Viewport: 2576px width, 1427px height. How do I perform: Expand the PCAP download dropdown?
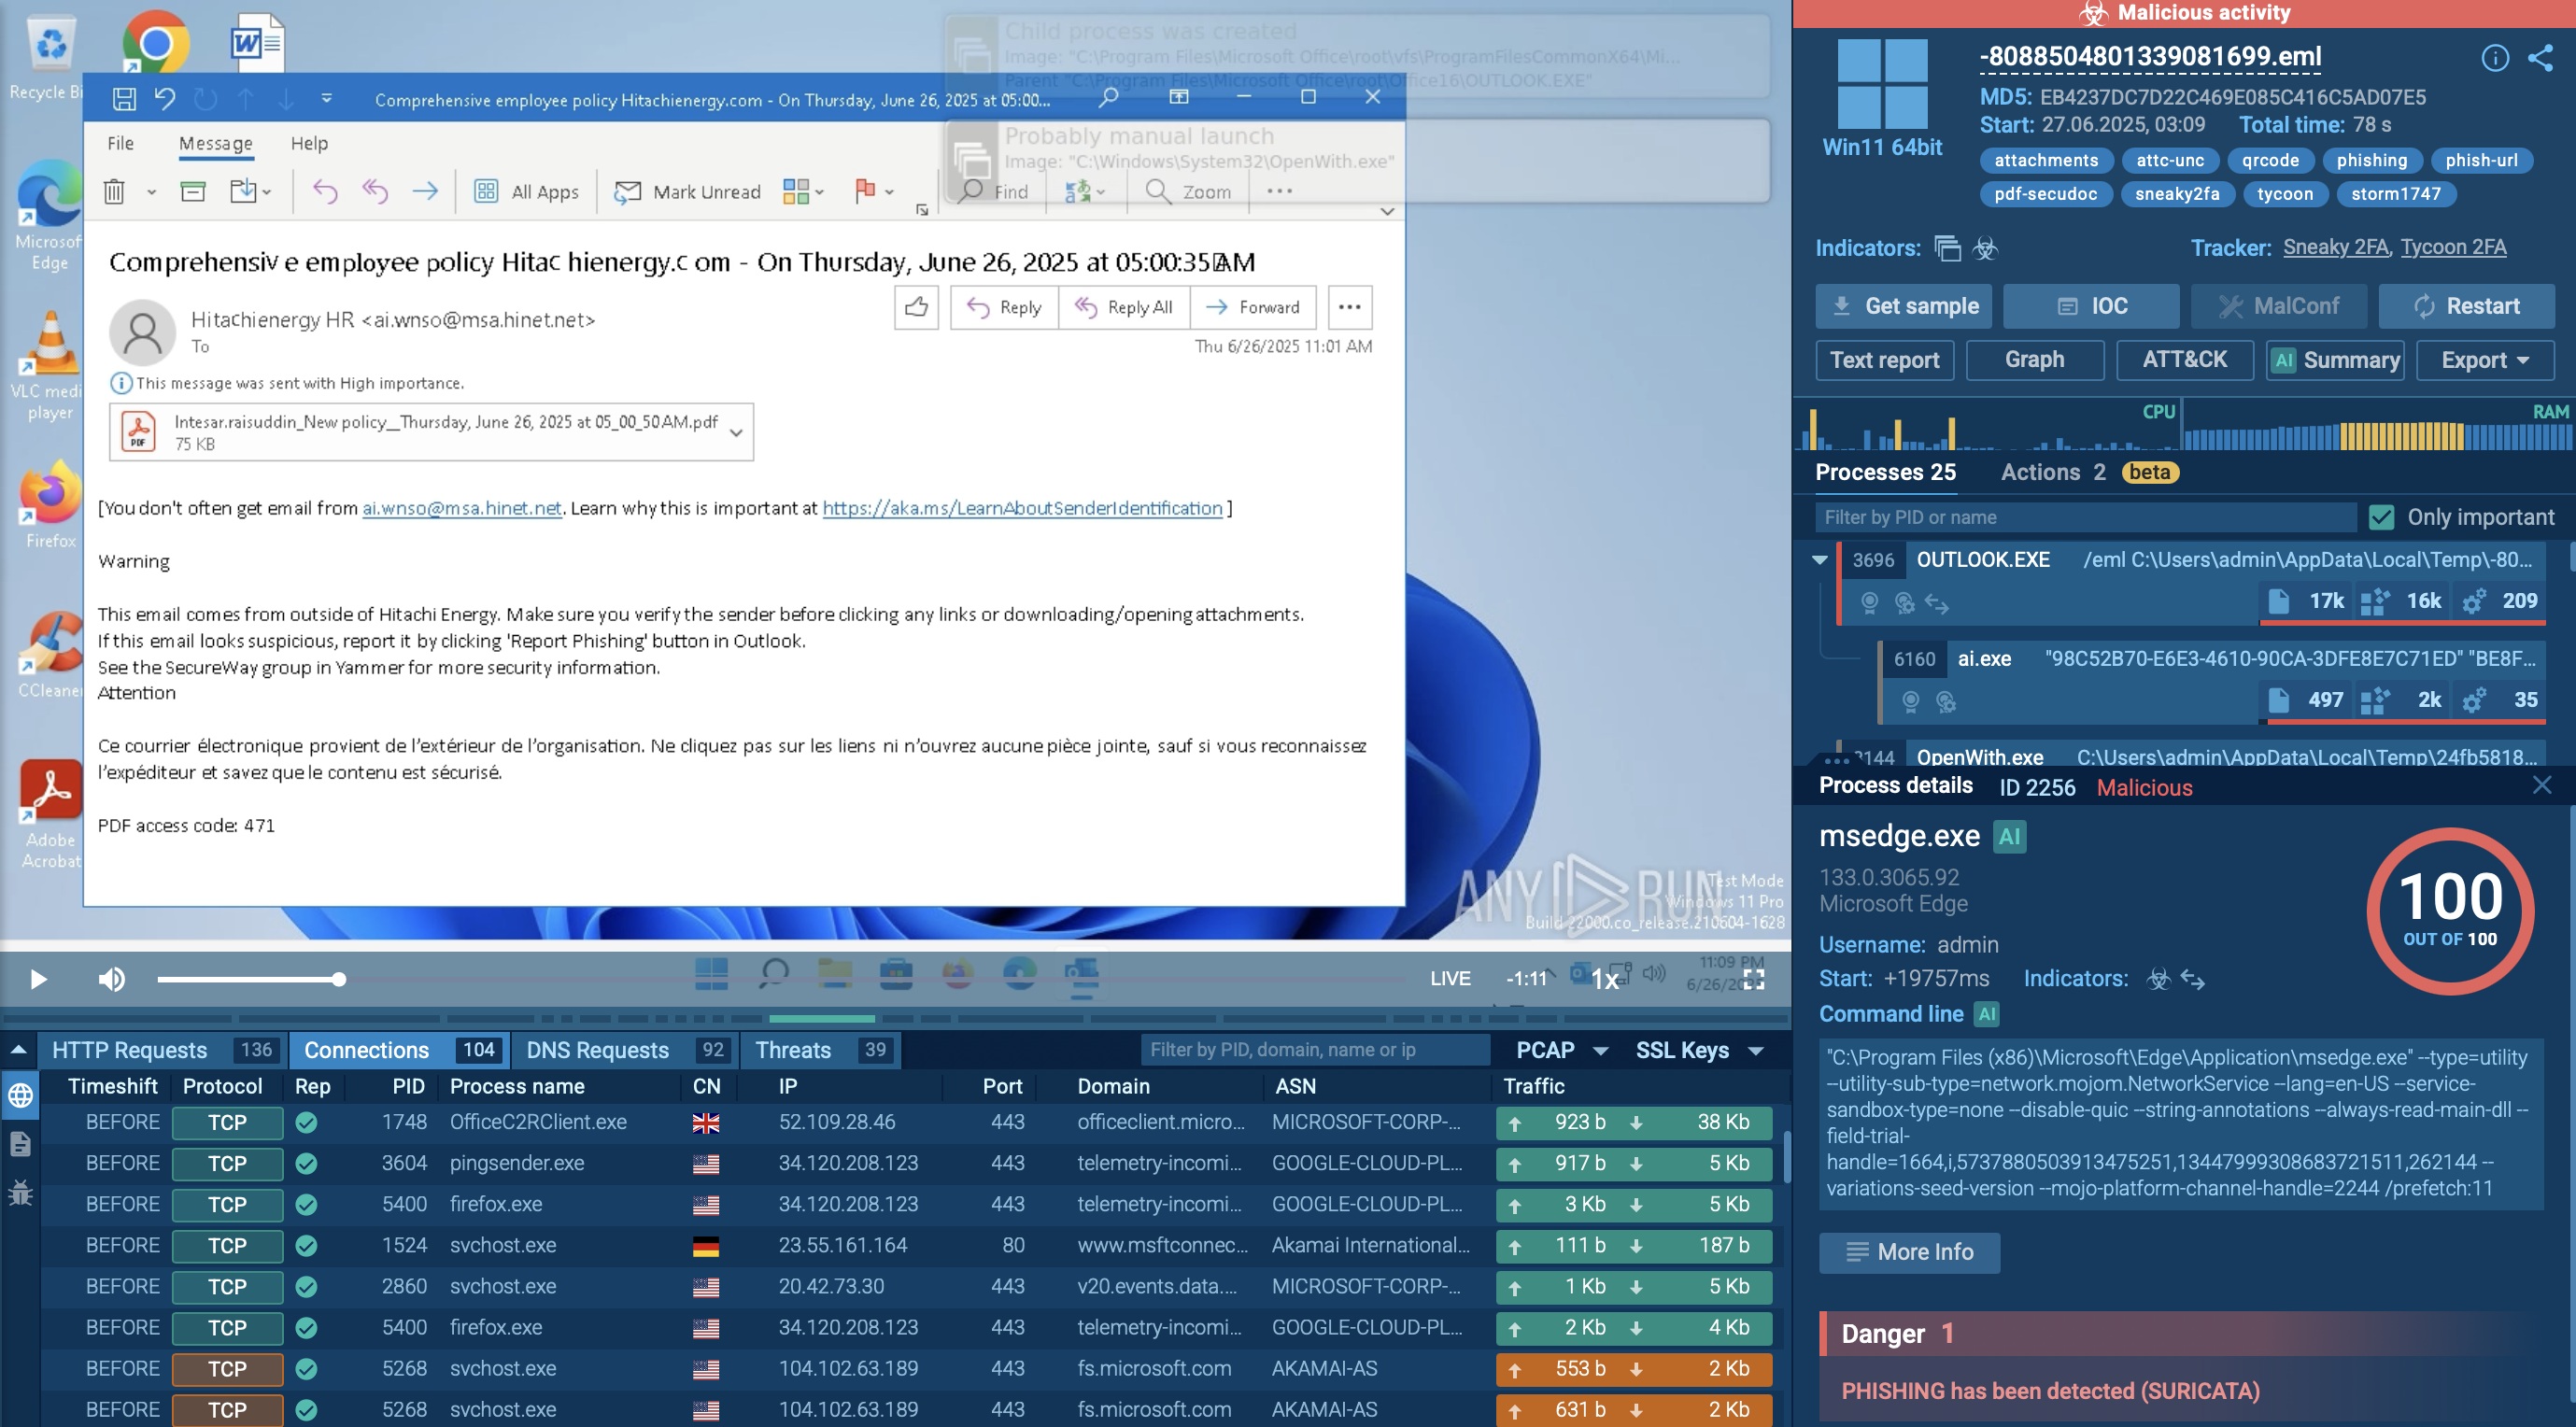pyautogui.click(x=1600, y=1050)
